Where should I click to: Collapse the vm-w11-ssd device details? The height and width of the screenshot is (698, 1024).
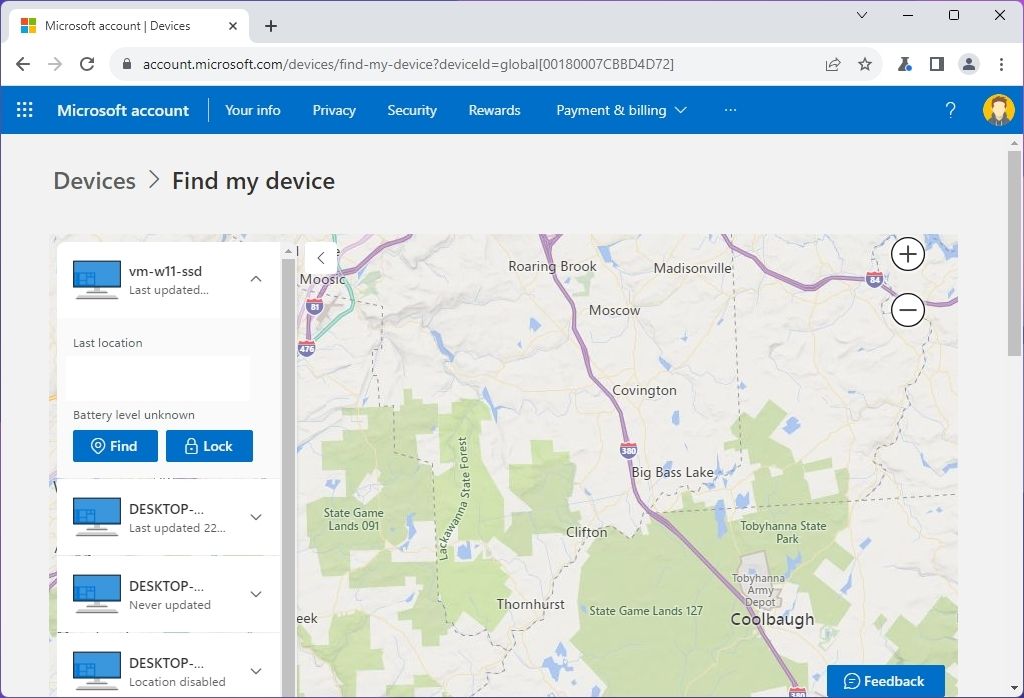[255, 279]
